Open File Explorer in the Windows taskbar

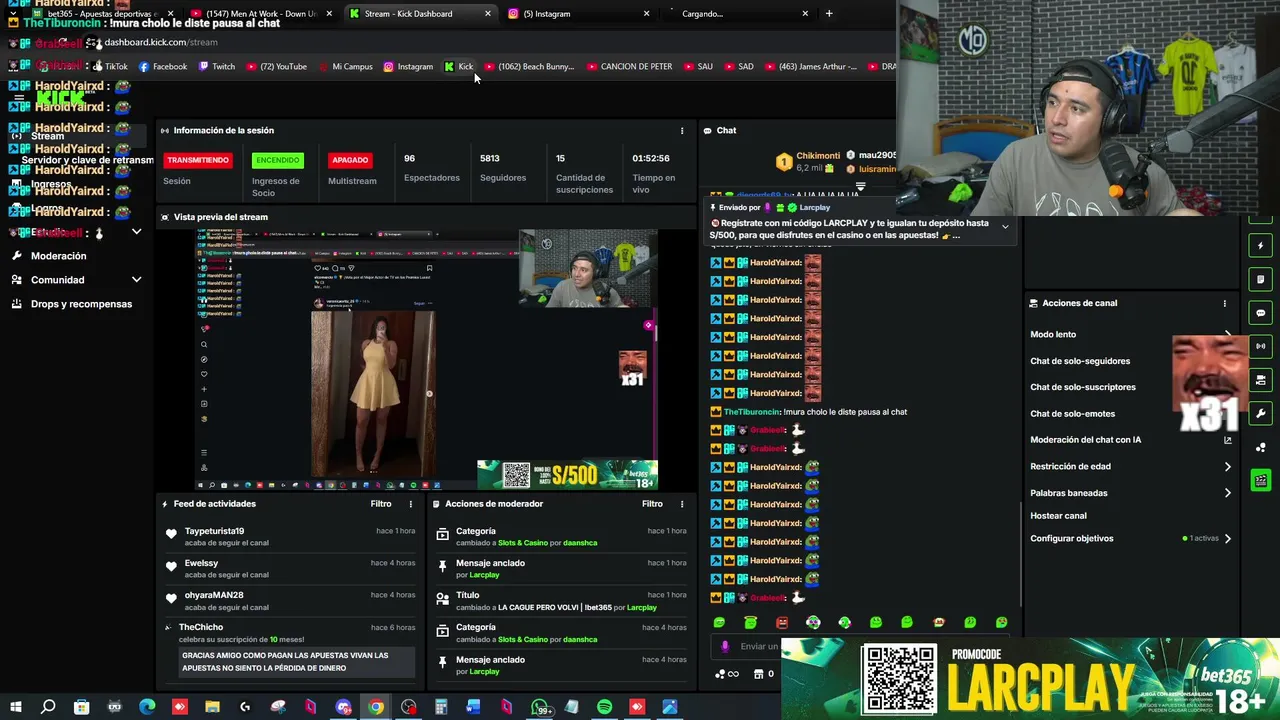212,707
